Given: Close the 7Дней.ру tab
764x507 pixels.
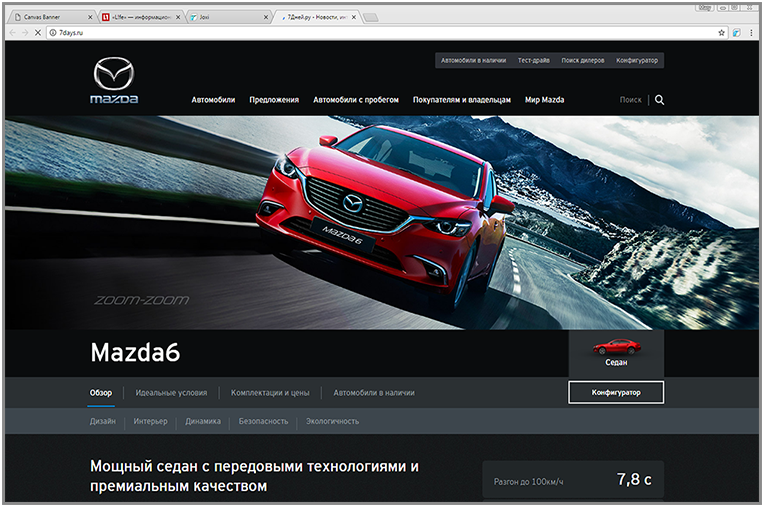Looking at the screenshot, I should (354, 17).
